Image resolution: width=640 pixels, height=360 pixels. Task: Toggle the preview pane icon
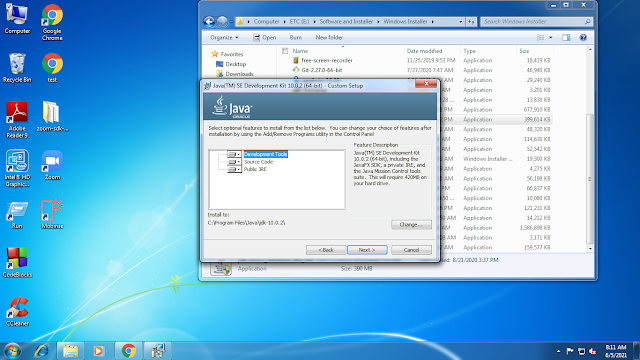click(566, 38)
